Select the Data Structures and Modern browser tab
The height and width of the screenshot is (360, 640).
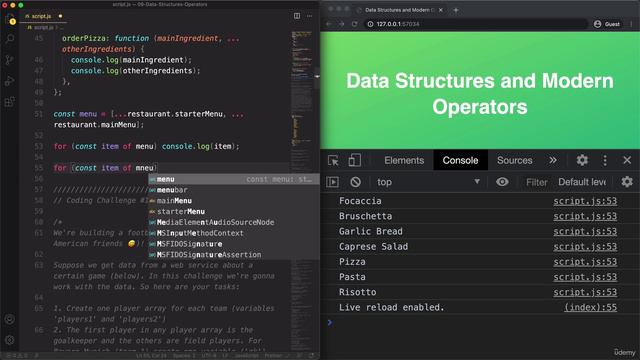[400, 10]
